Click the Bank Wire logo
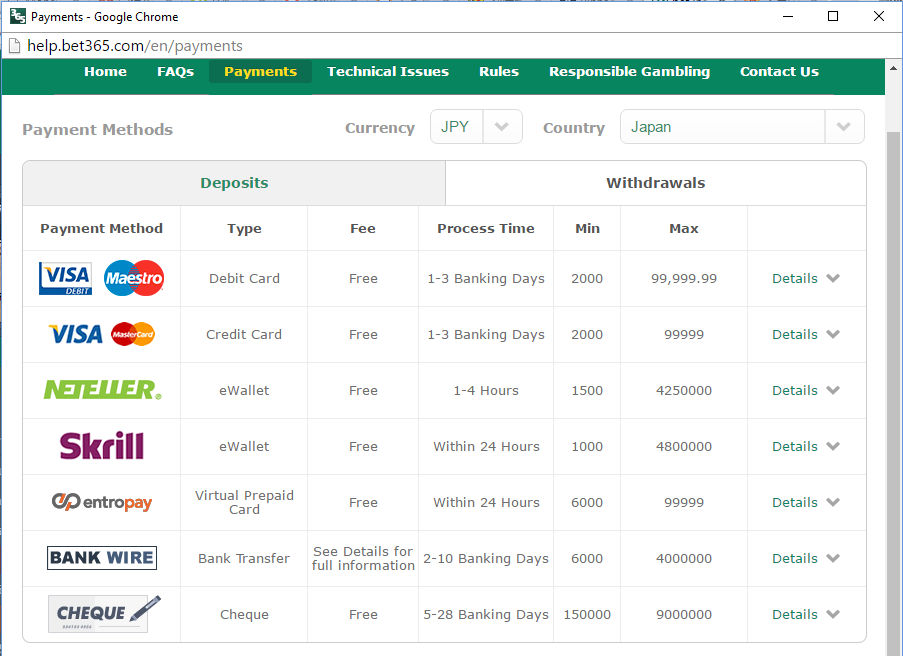Viewport: 903px width, 656px height. click(102, 558)
